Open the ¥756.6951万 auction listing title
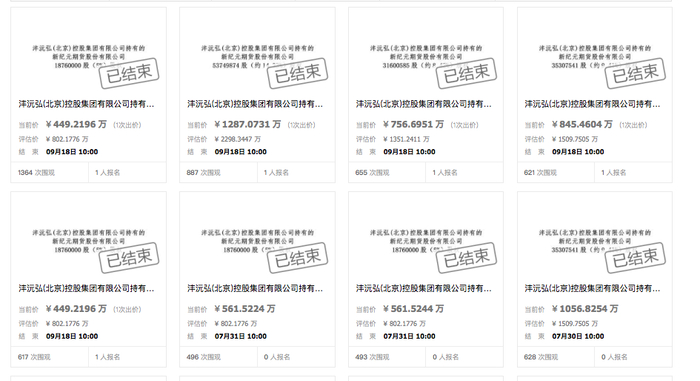700x381 pixels. [x=424, y=104]
